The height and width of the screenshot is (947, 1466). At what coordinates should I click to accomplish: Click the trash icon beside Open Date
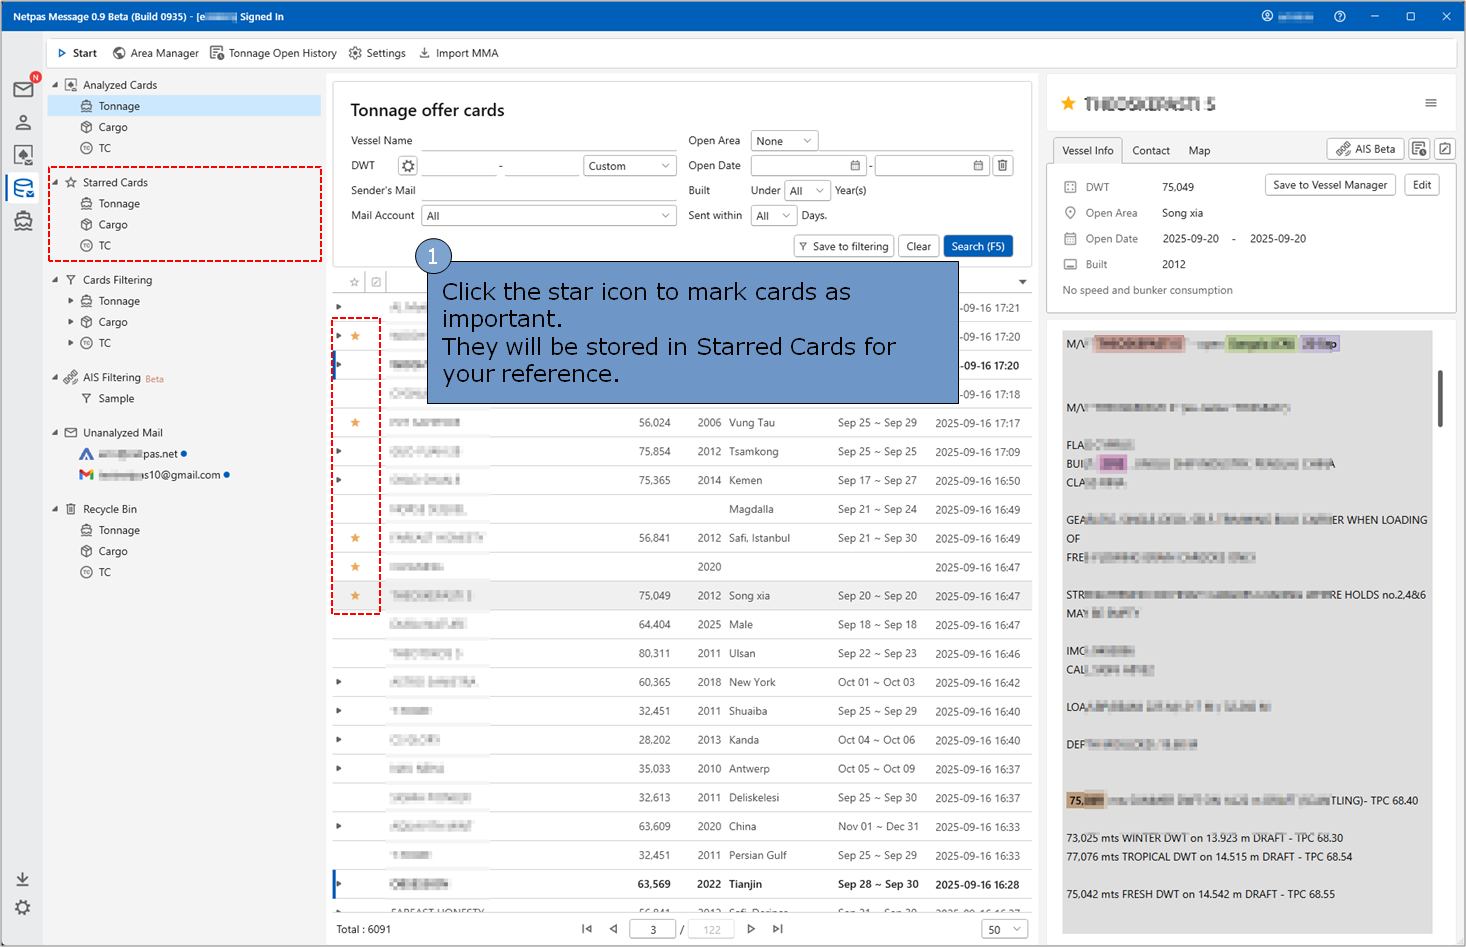pos(1003,166)
